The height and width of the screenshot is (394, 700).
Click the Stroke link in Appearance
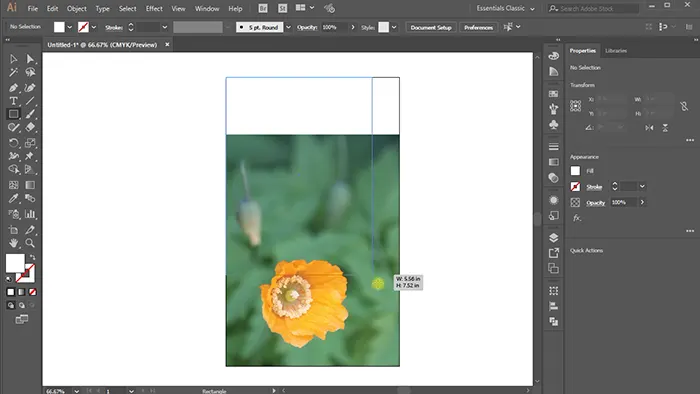pos(594,187)
